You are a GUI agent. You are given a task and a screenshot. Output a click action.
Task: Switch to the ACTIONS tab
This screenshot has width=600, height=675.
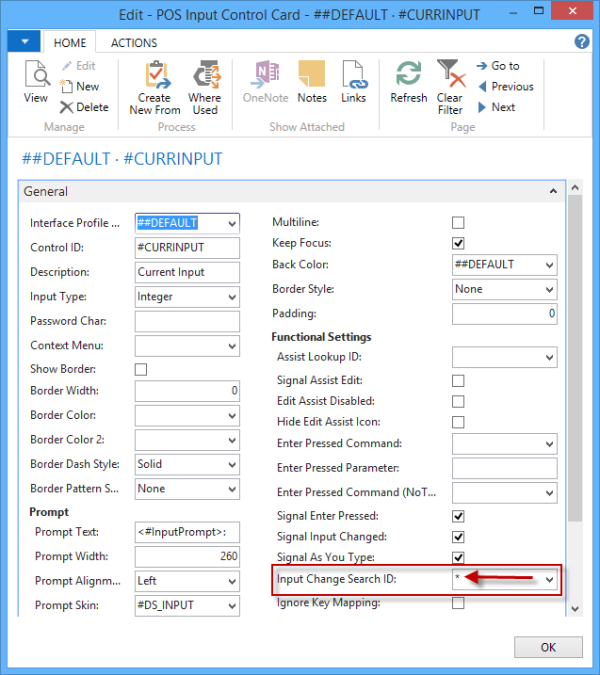click(x=134, y=43)
